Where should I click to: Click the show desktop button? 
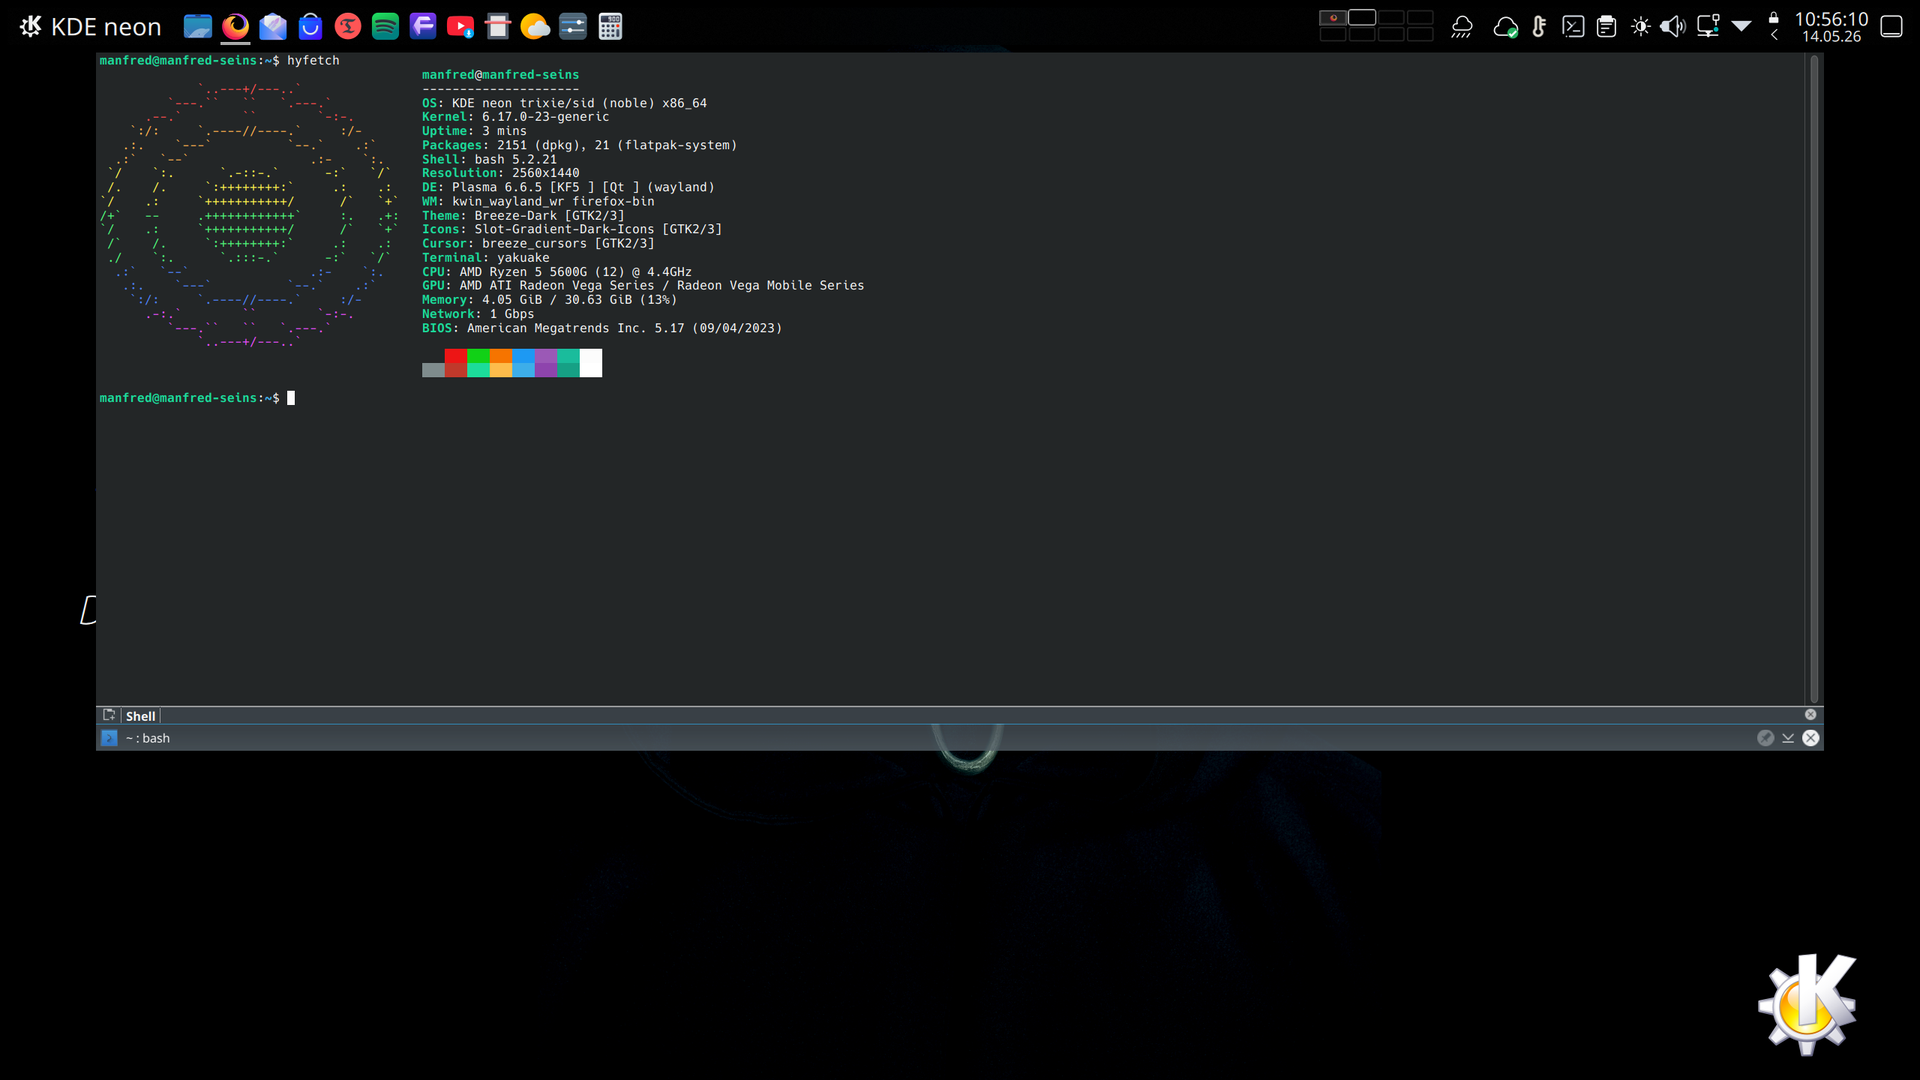[1891, 27]
